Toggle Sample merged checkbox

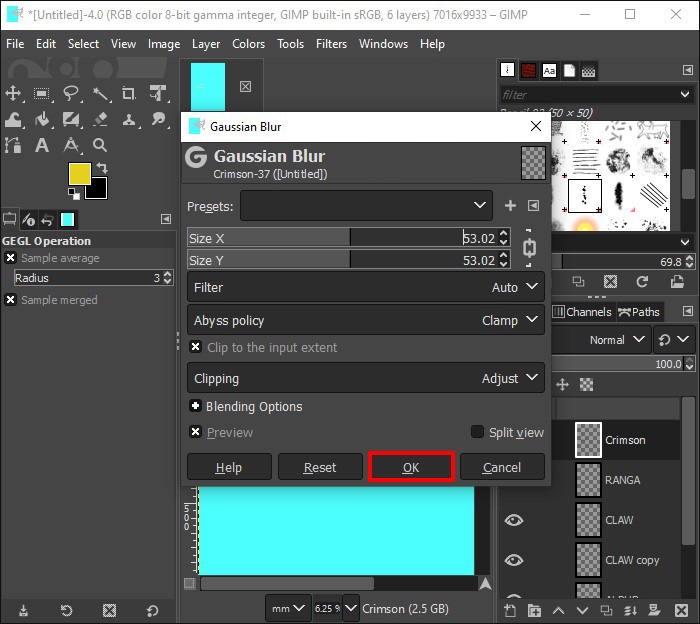10,300
